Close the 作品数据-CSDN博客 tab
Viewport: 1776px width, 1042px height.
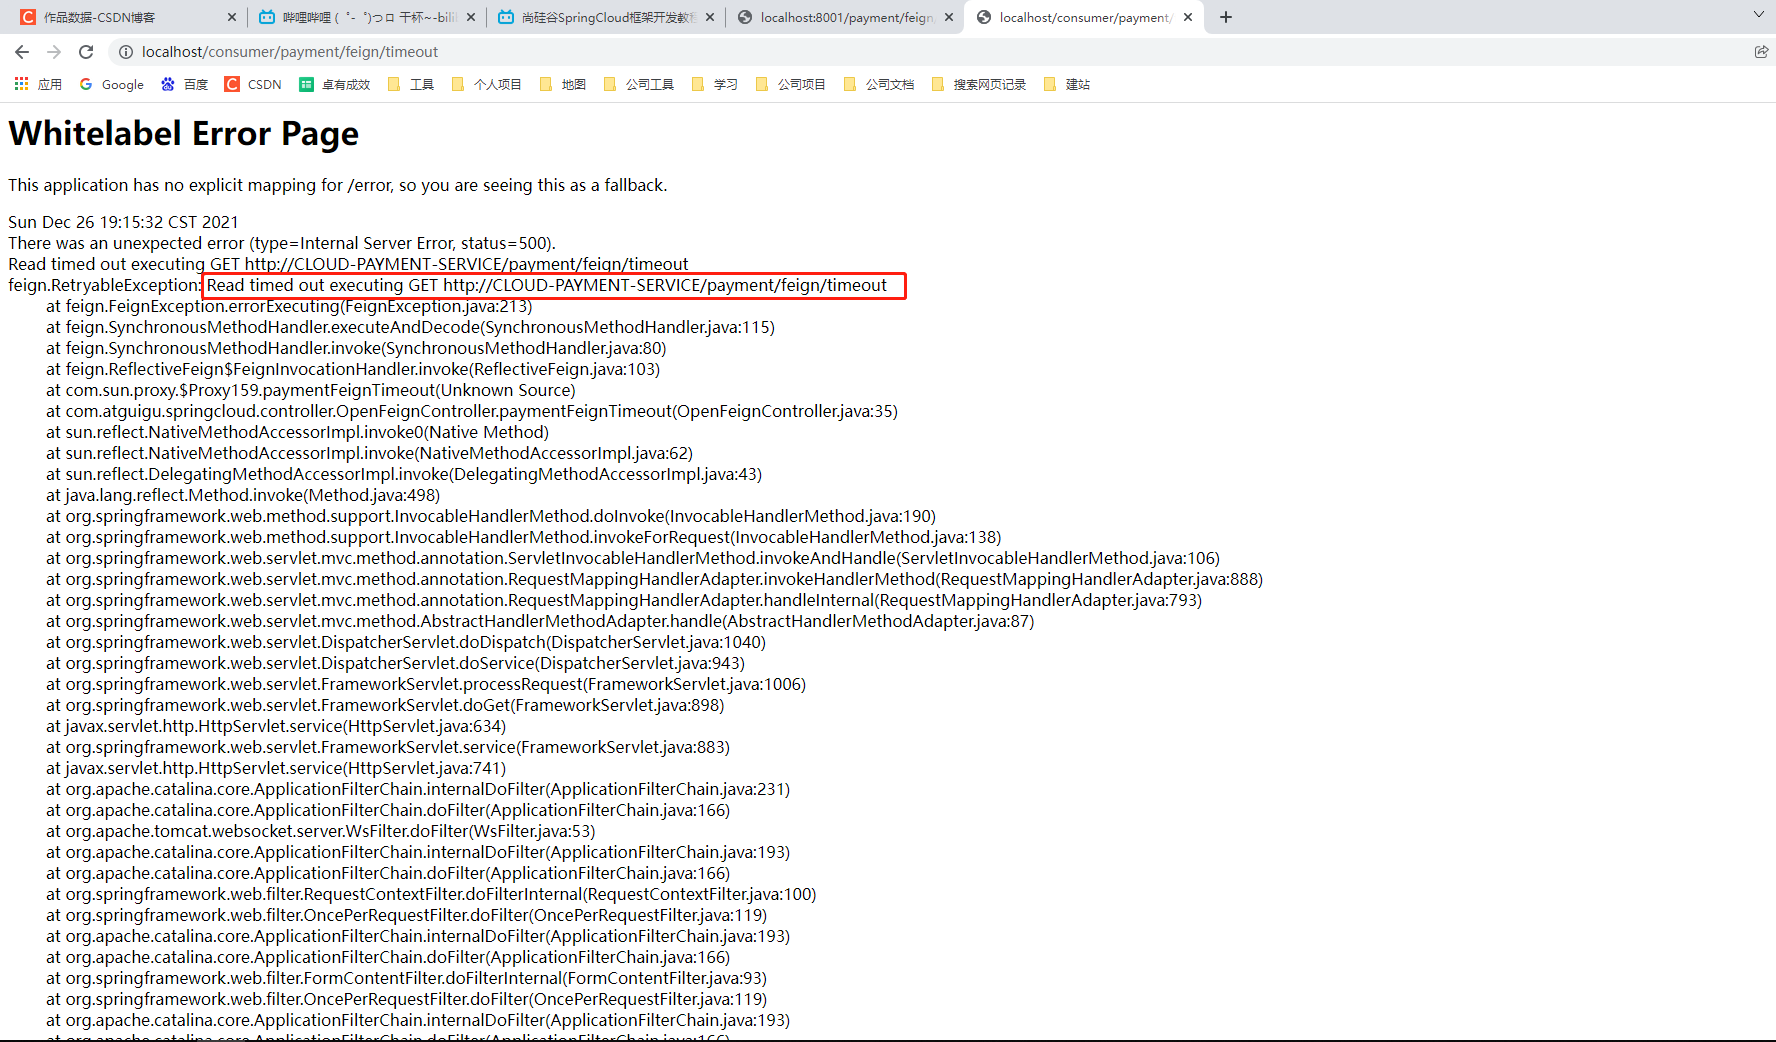pos(232,17)
